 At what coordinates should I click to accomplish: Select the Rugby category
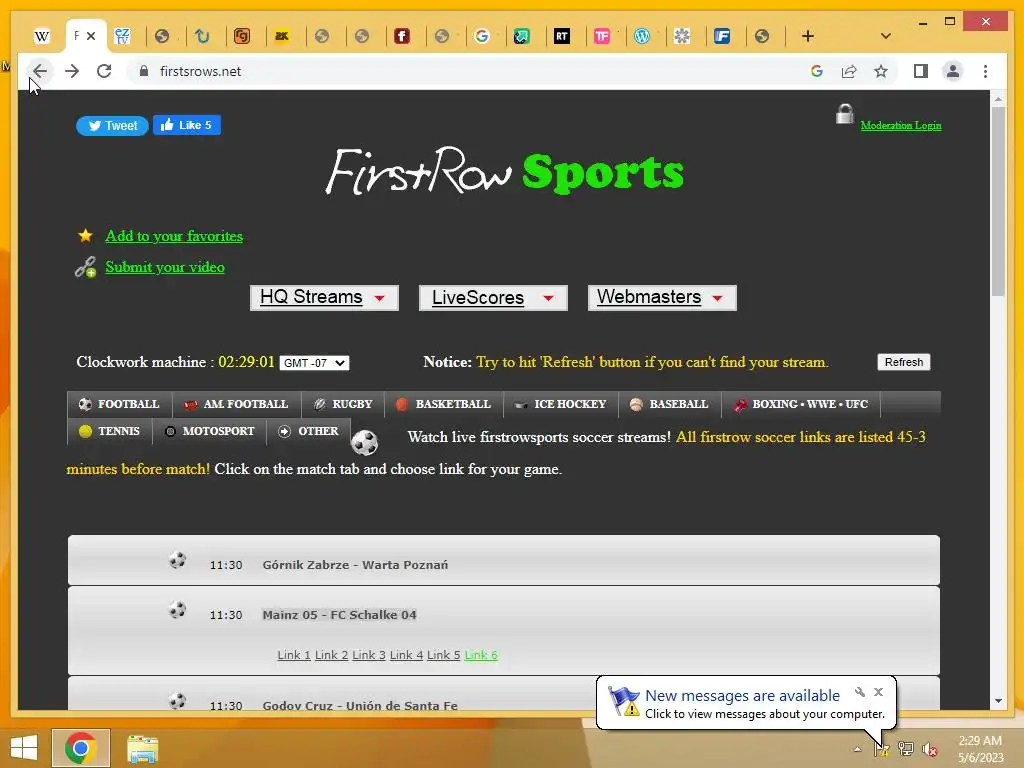tap(343, 404)
